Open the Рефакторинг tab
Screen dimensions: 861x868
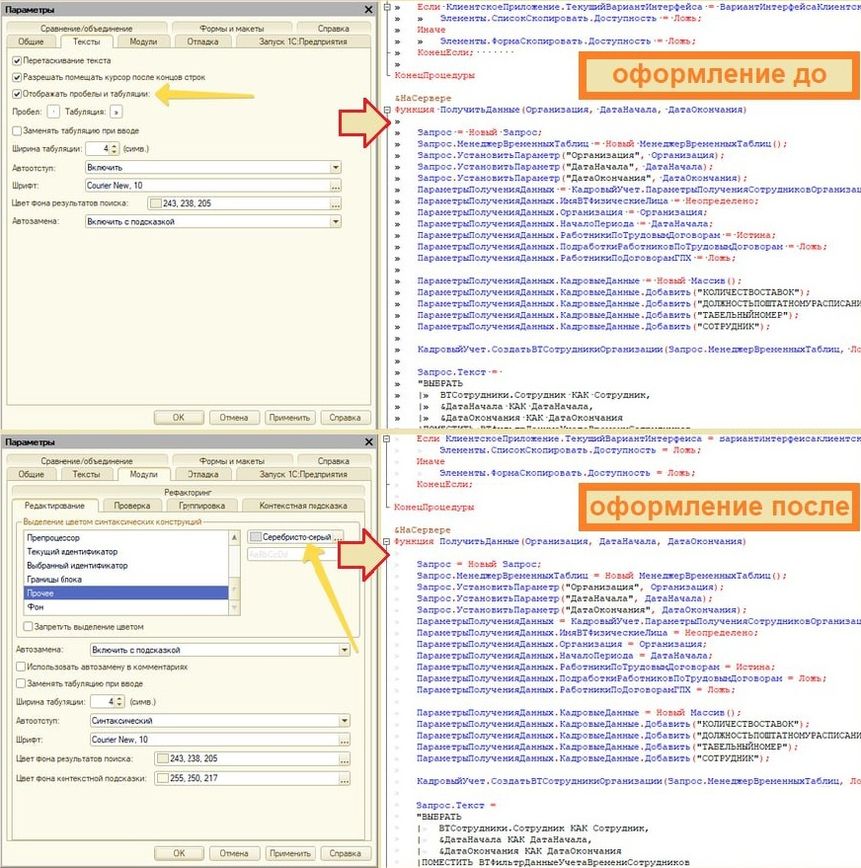[187, 492]
